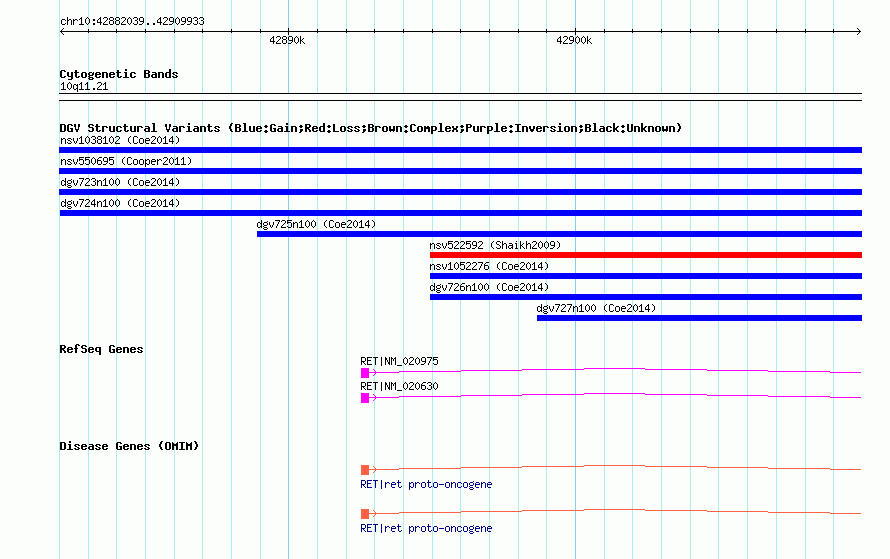This screenshot has height=559, width=890.
Task: Select the nsv550695 (Cooper2011) gain bar
Action: point(460,171)
